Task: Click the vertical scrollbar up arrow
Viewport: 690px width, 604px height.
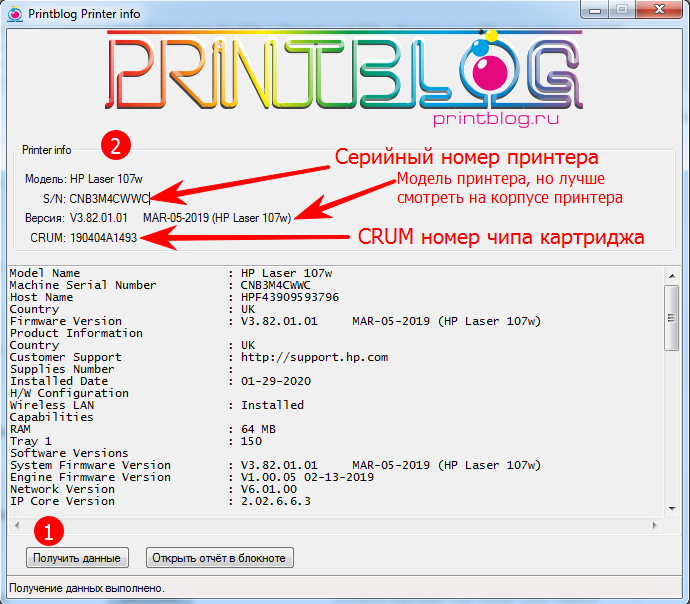Action: click(x=672, y=276)
